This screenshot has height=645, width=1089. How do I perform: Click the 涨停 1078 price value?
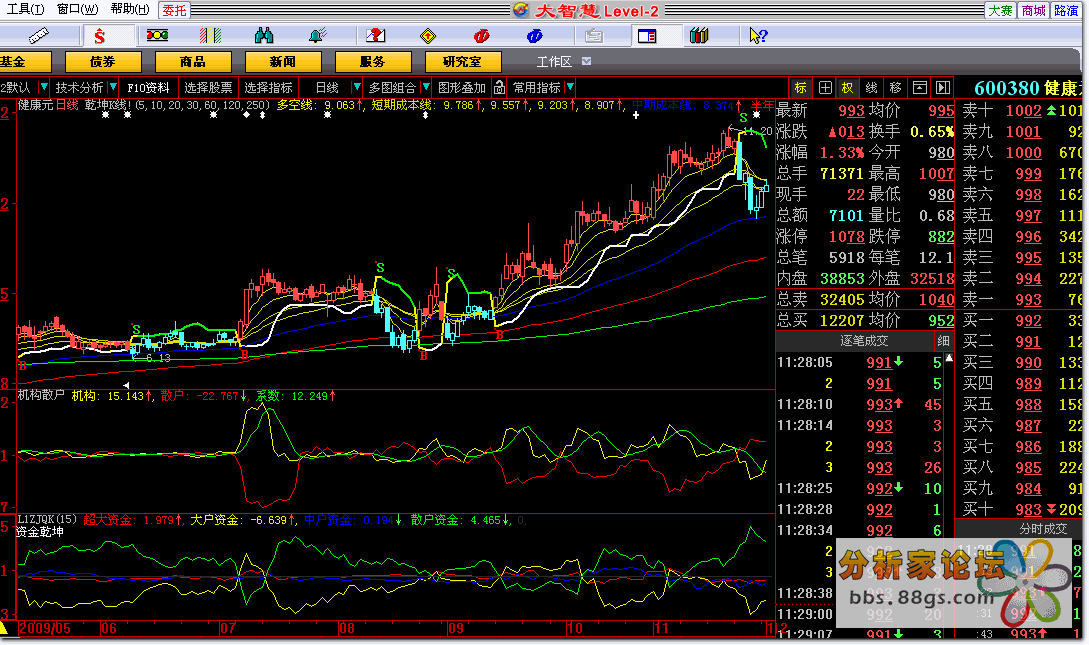point(846,237)
